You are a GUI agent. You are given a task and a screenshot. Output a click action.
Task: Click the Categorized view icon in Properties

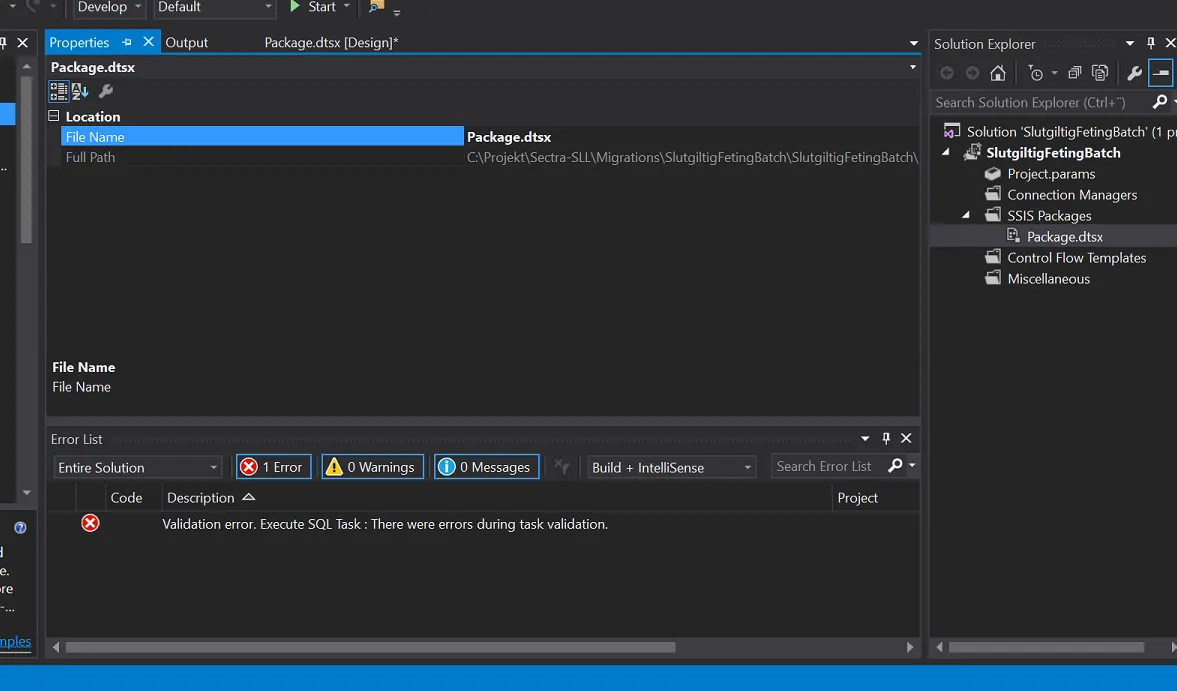tap(58, 92)
